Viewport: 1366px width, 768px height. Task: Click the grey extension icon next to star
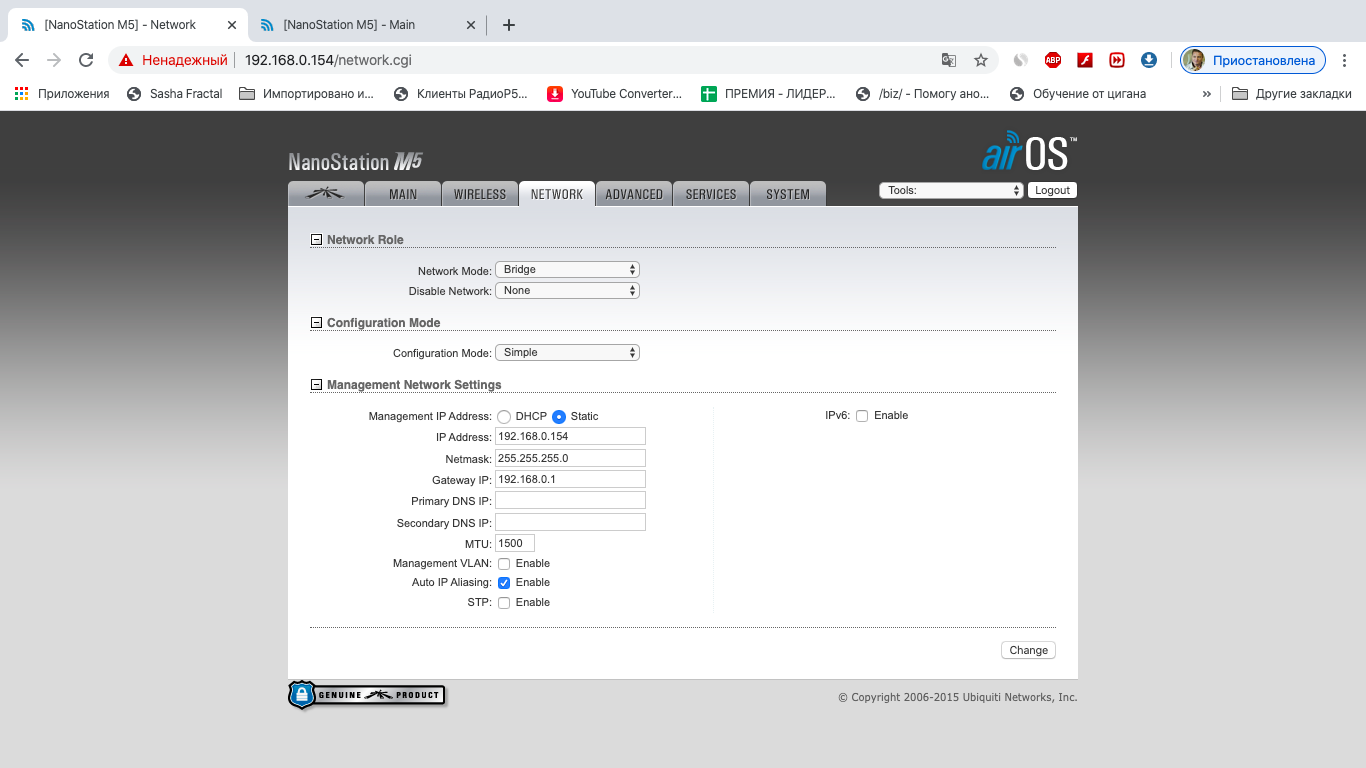pos(1020,60)
